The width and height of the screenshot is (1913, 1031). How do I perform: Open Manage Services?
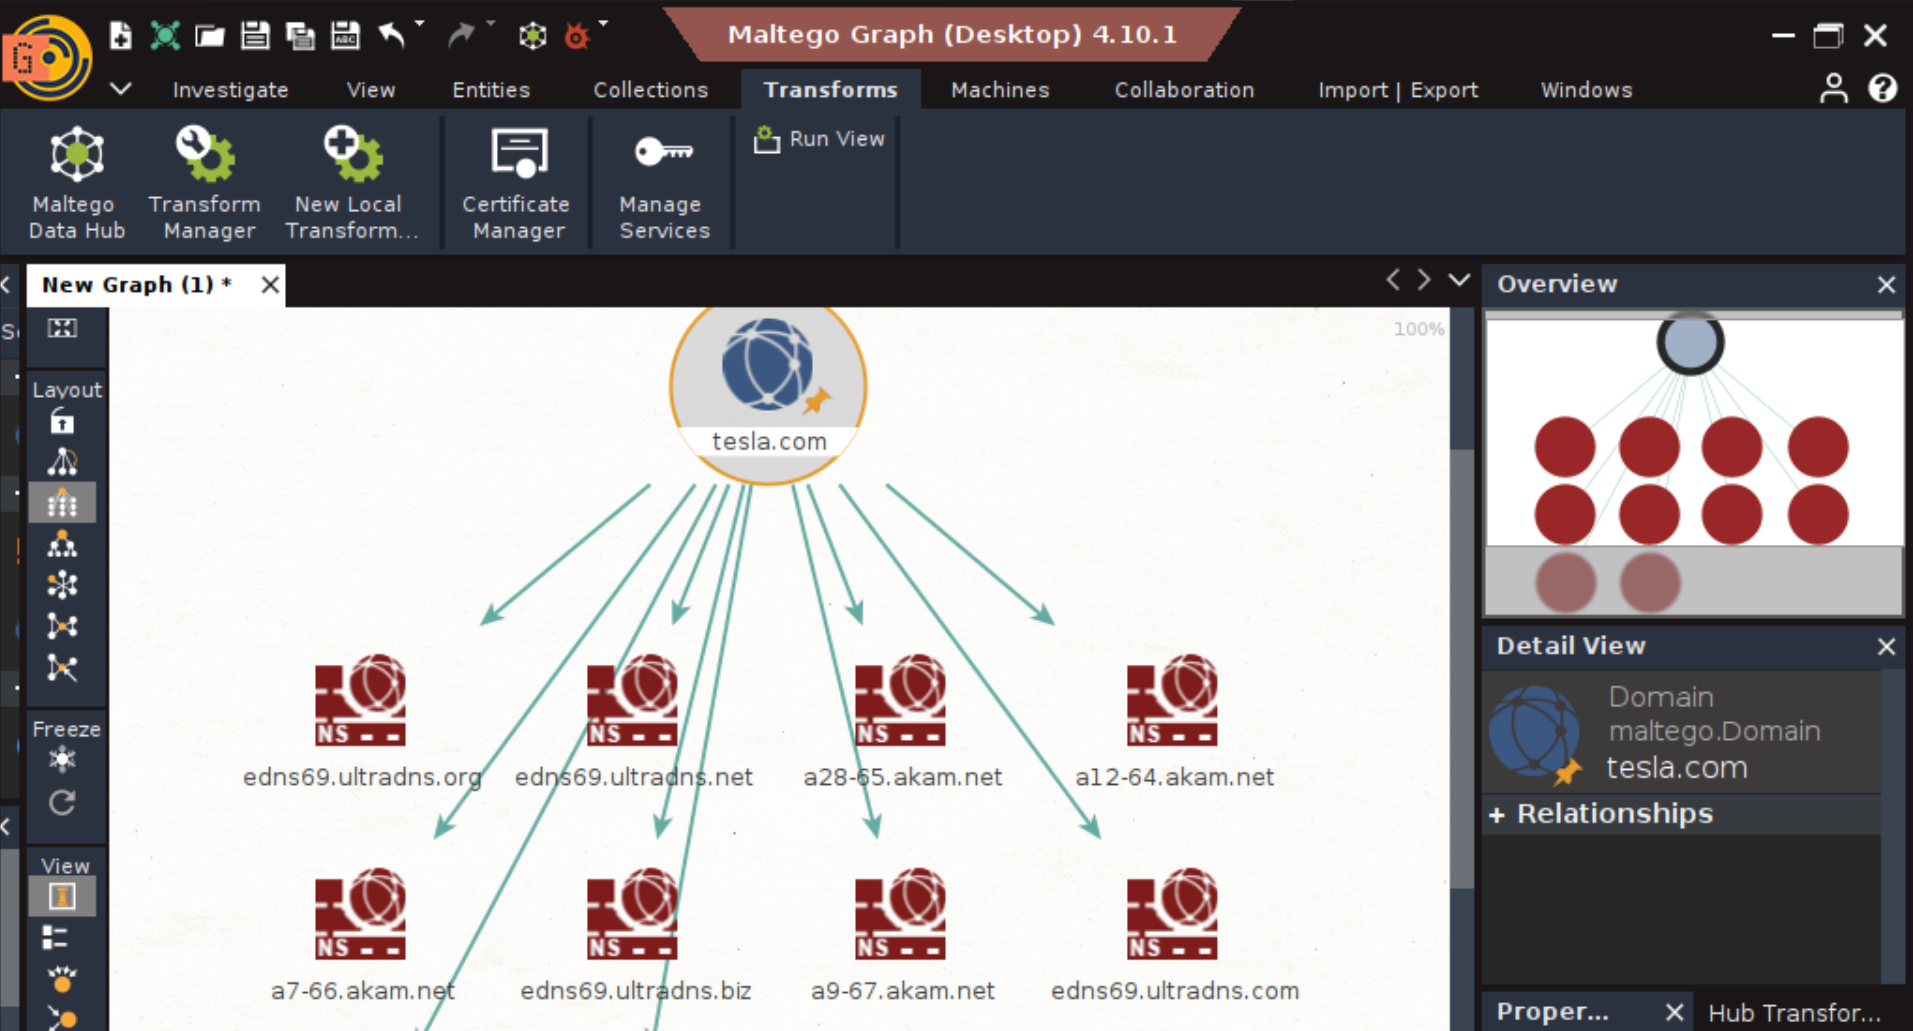(x=663, y=184)
